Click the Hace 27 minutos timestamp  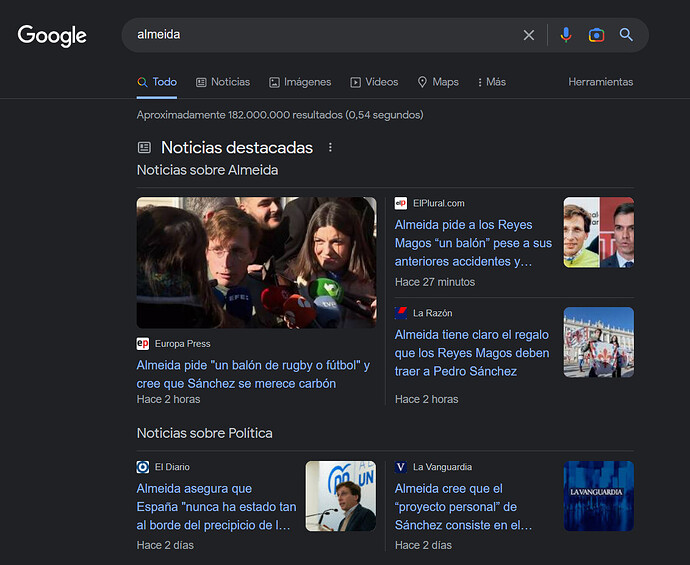(x=435, y=282)
